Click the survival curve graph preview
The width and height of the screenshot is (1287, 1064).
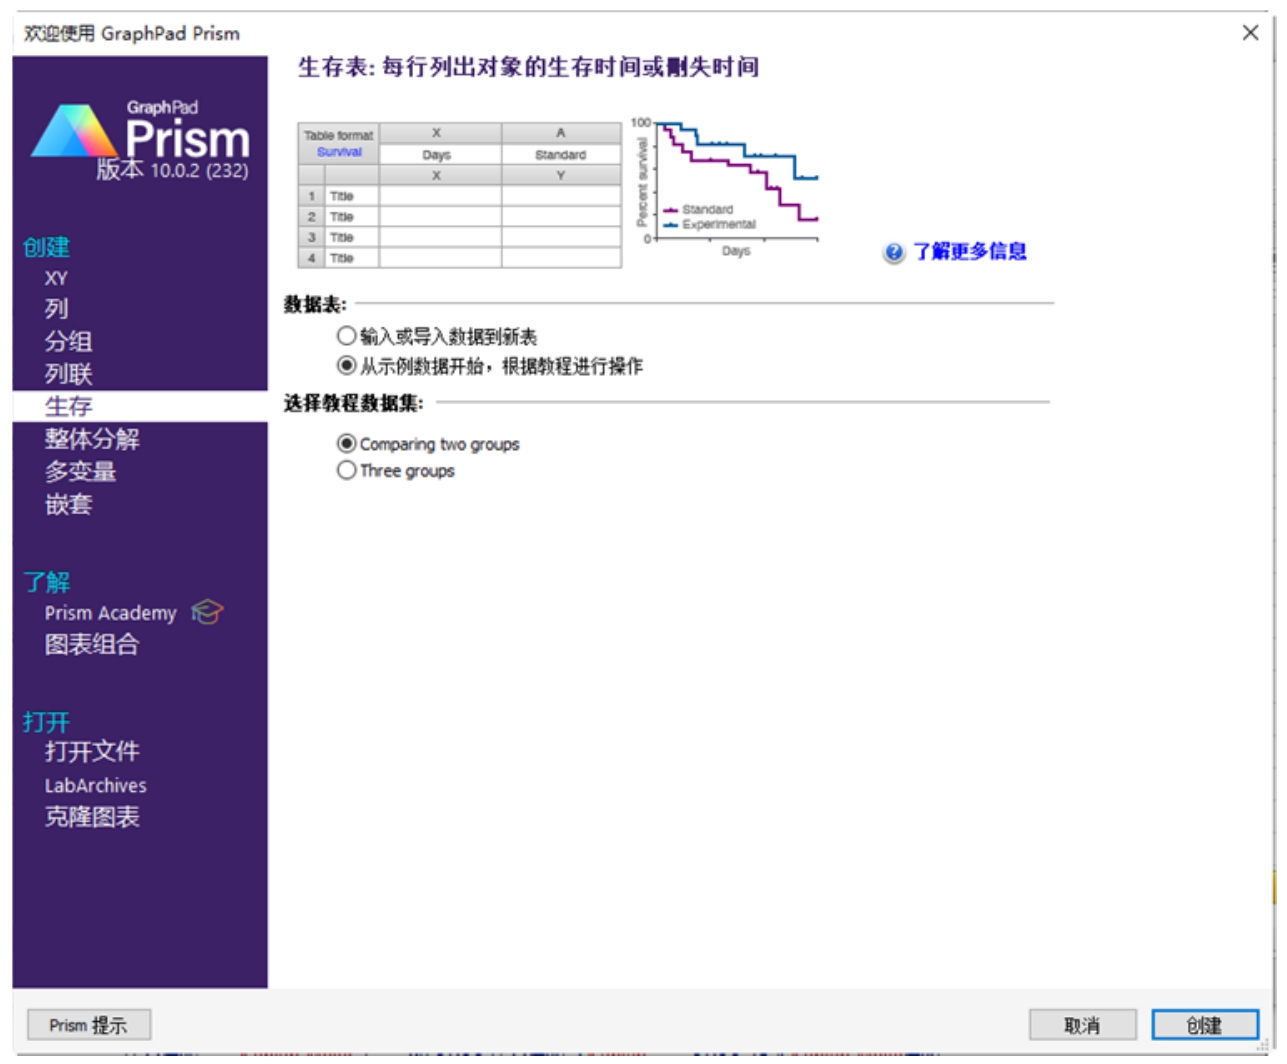point(727,187)
